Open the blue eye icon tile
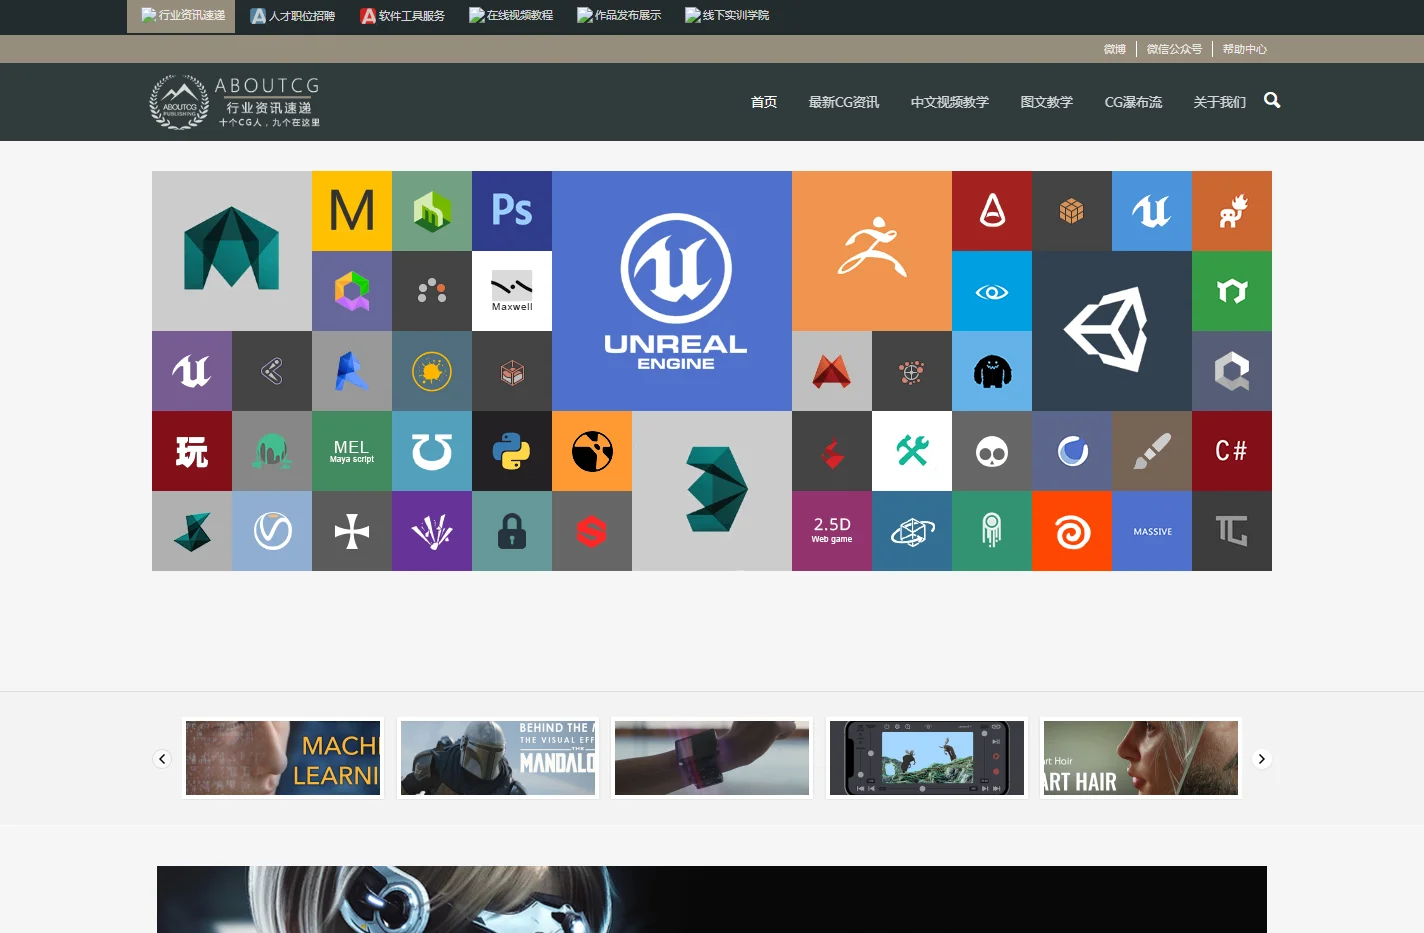Viewport: 1424px width, 933px height. point(992,291)
